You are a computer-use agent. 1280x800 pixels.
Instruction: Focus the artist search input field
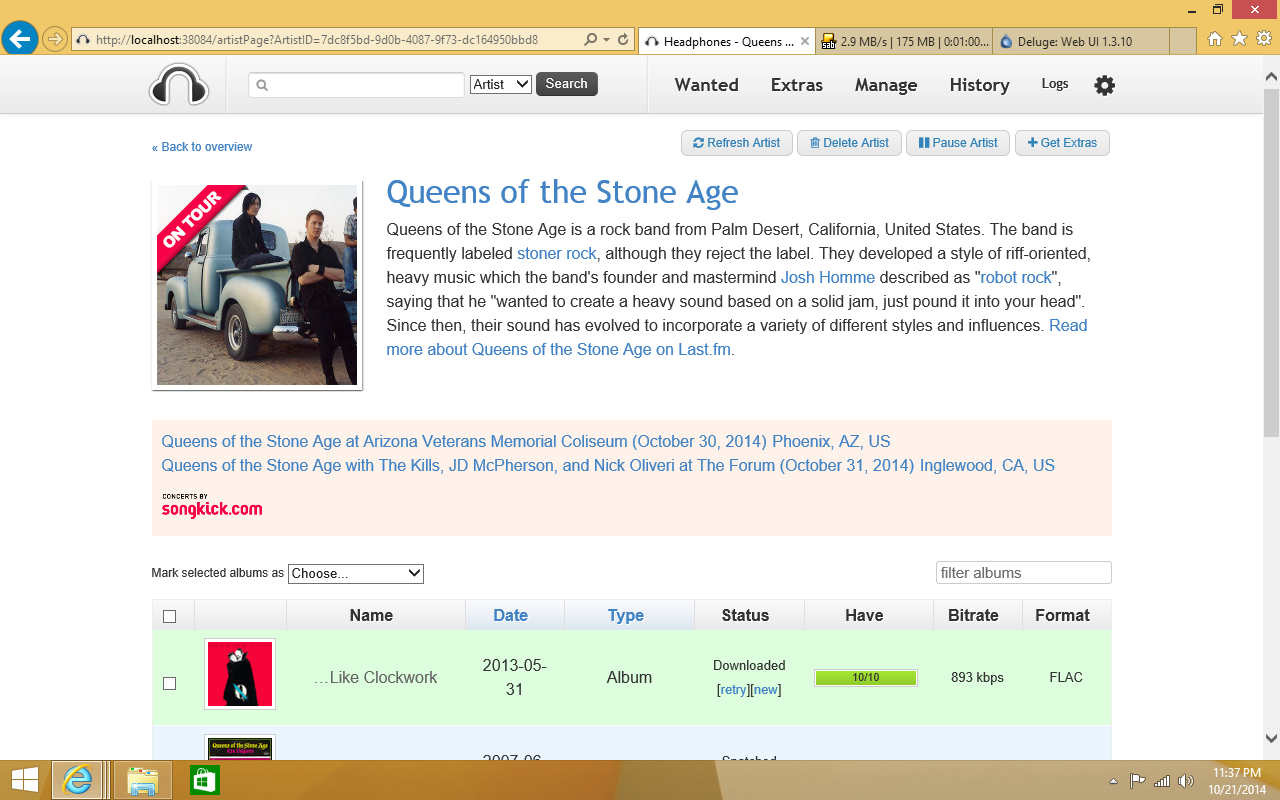(357, 85)
